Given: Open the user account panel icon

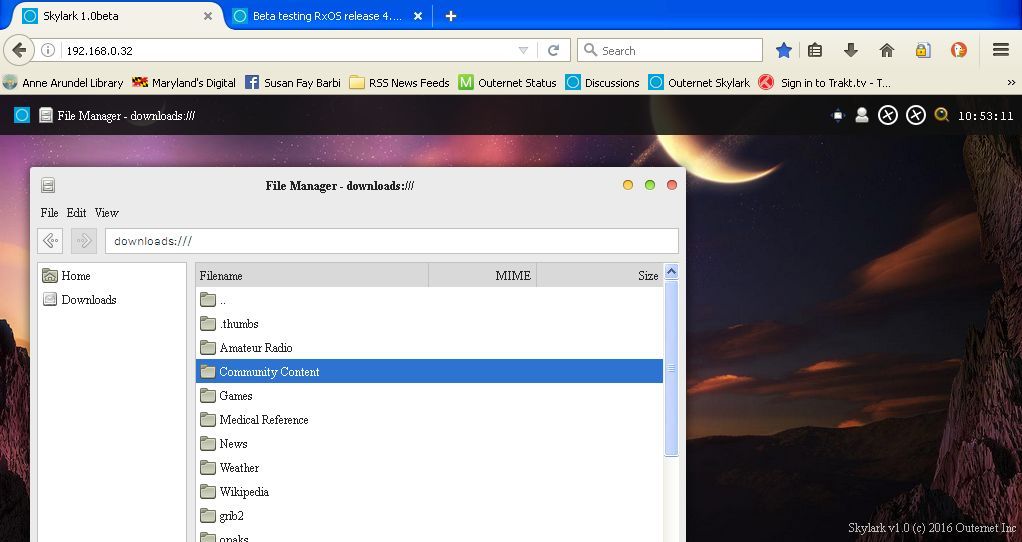Looking at the screenshot, I should 861,116.
